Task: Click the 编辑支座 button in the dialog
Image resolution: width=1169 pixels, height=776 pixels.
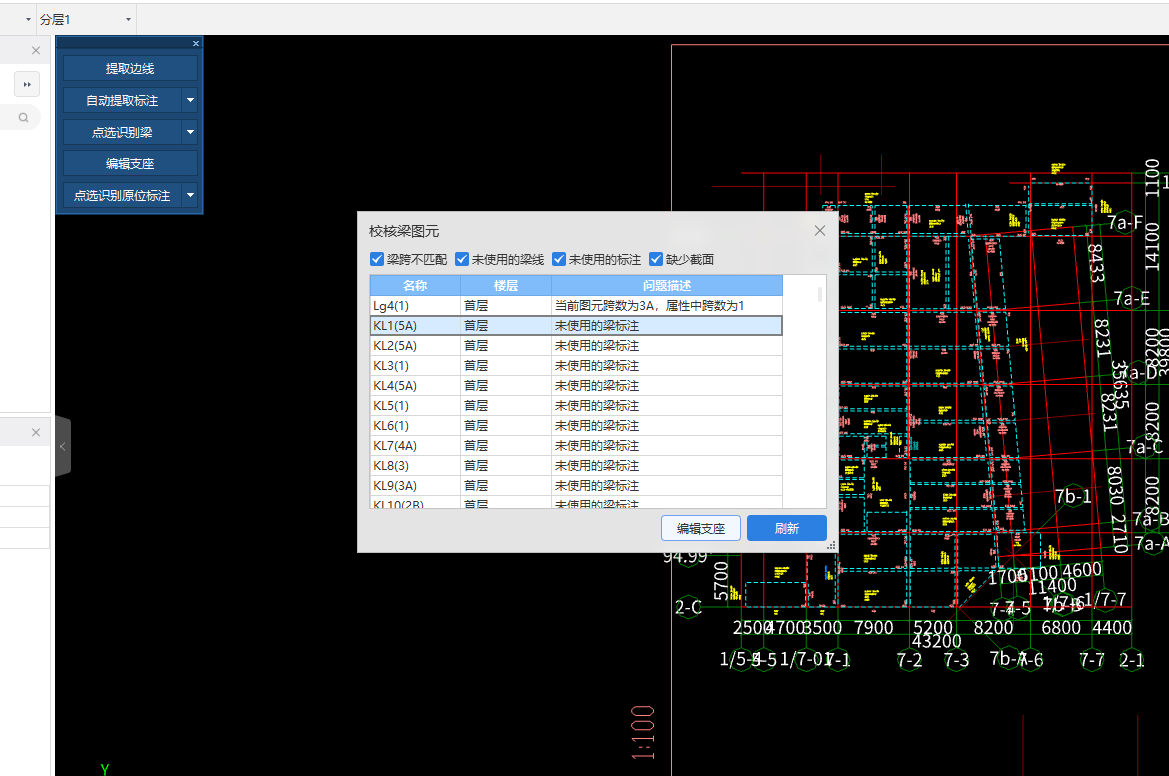Action: click(x=701, y=529)
